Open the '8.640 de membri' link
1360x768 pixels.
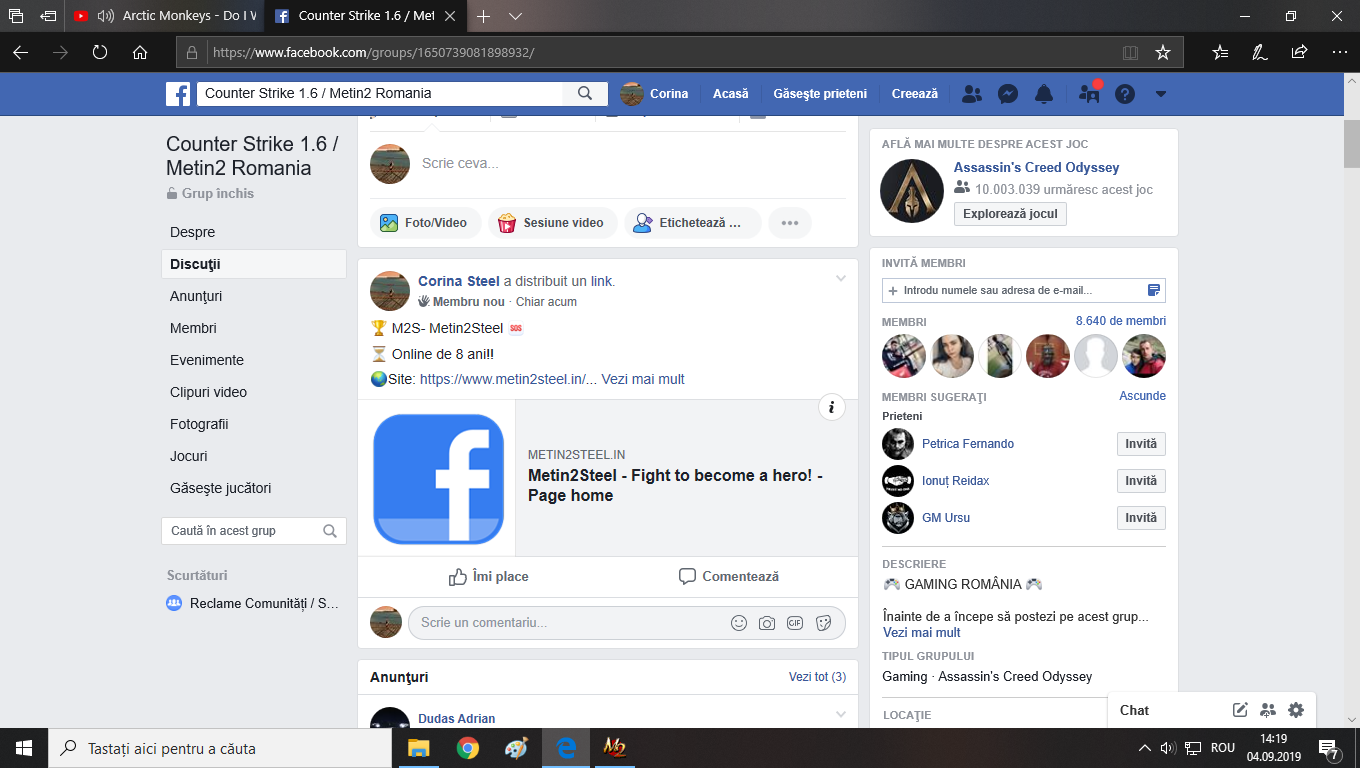1121,321
